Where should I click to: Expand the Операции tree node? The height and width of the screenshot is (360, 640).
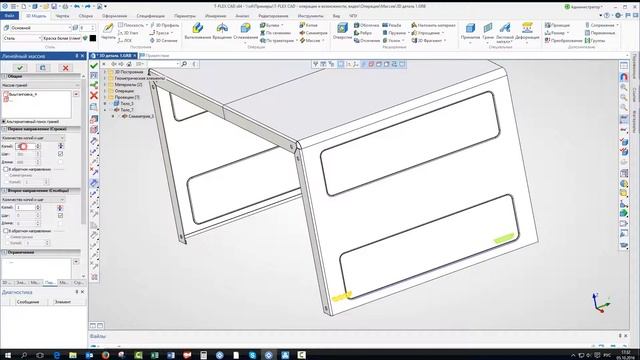[105, 91]
